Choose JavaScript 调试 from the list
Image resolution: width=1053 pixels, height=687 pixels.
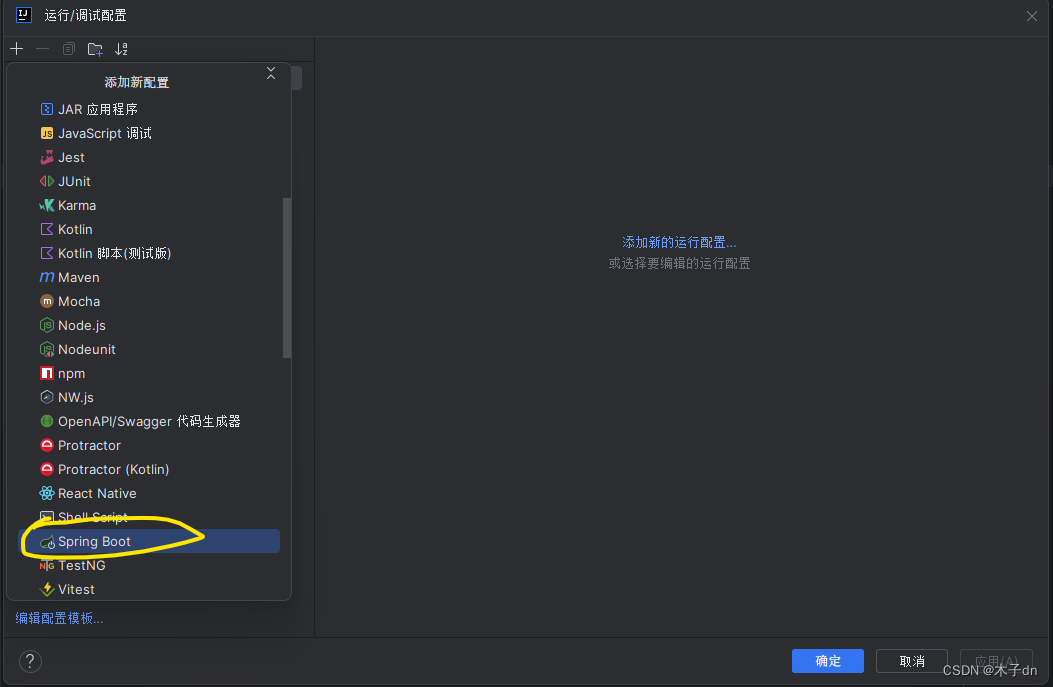click(x=148, y=133)
